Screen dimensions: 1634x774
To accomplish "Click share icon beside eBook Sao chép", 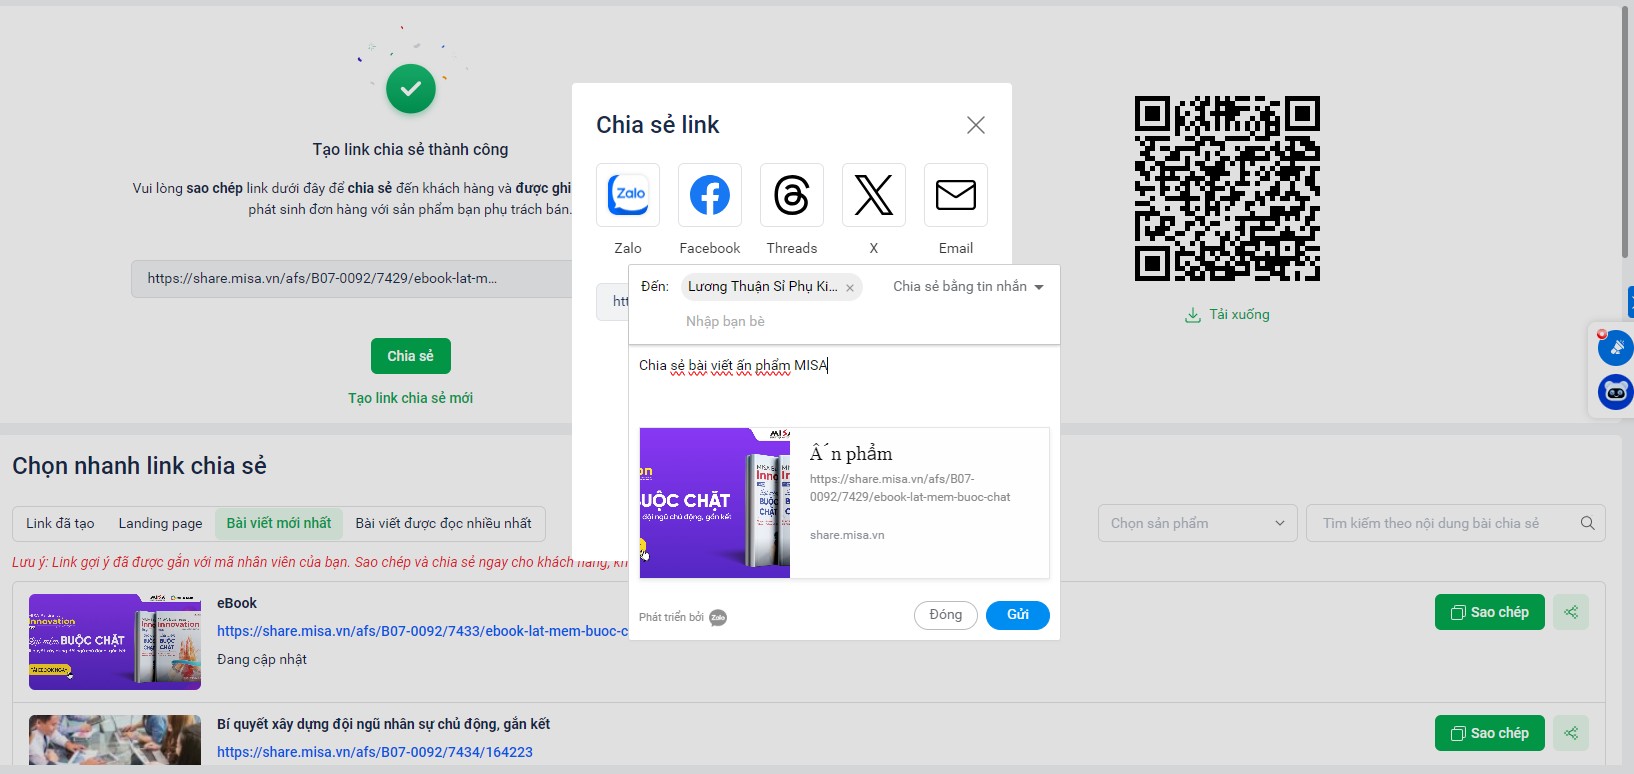I will pos(1571,612).
